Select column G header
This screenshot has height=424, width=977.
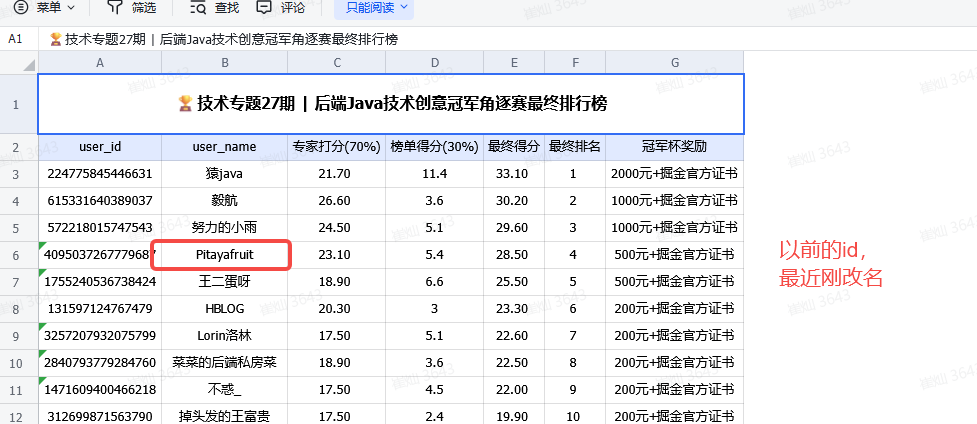tap(674, 62)
